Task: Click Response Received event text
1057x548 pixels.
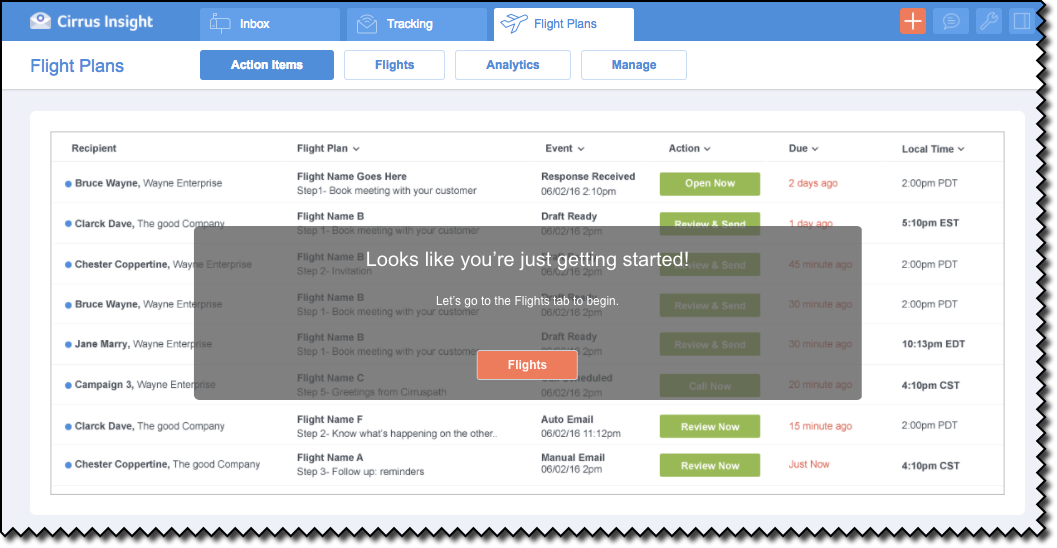Action: (x=588, y=177)
